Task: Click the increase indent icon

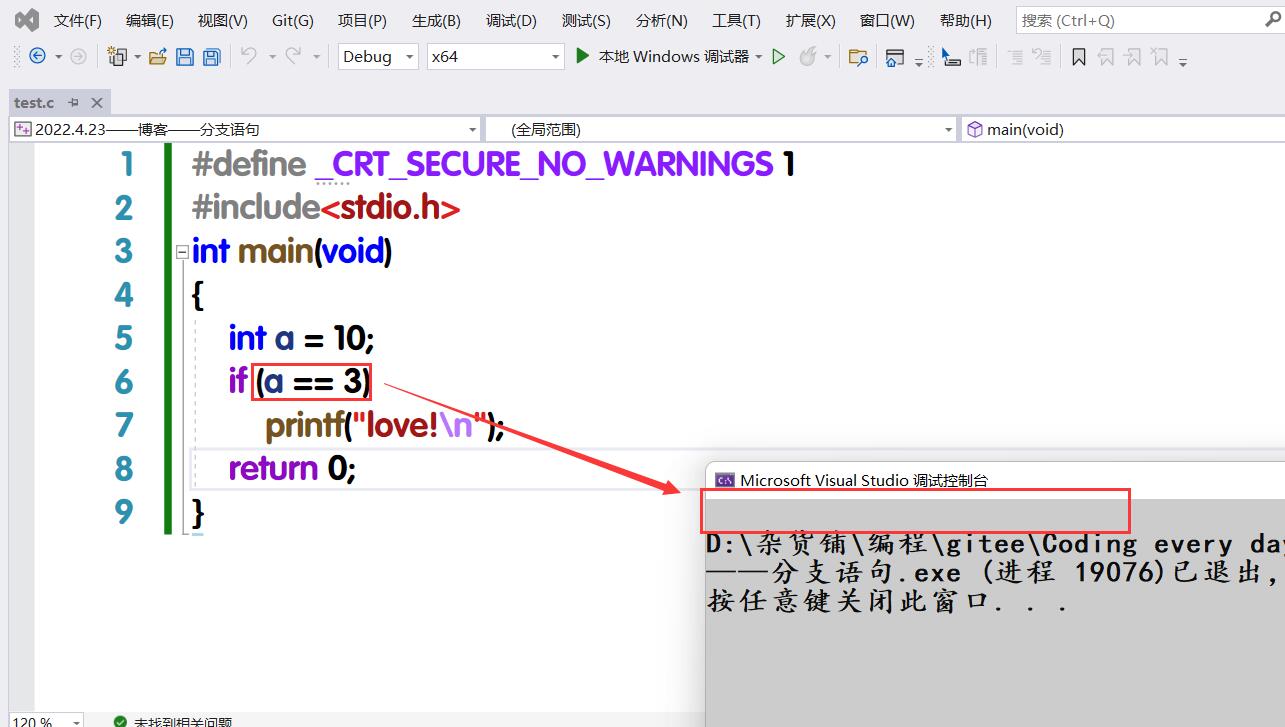Action: 1042,57
